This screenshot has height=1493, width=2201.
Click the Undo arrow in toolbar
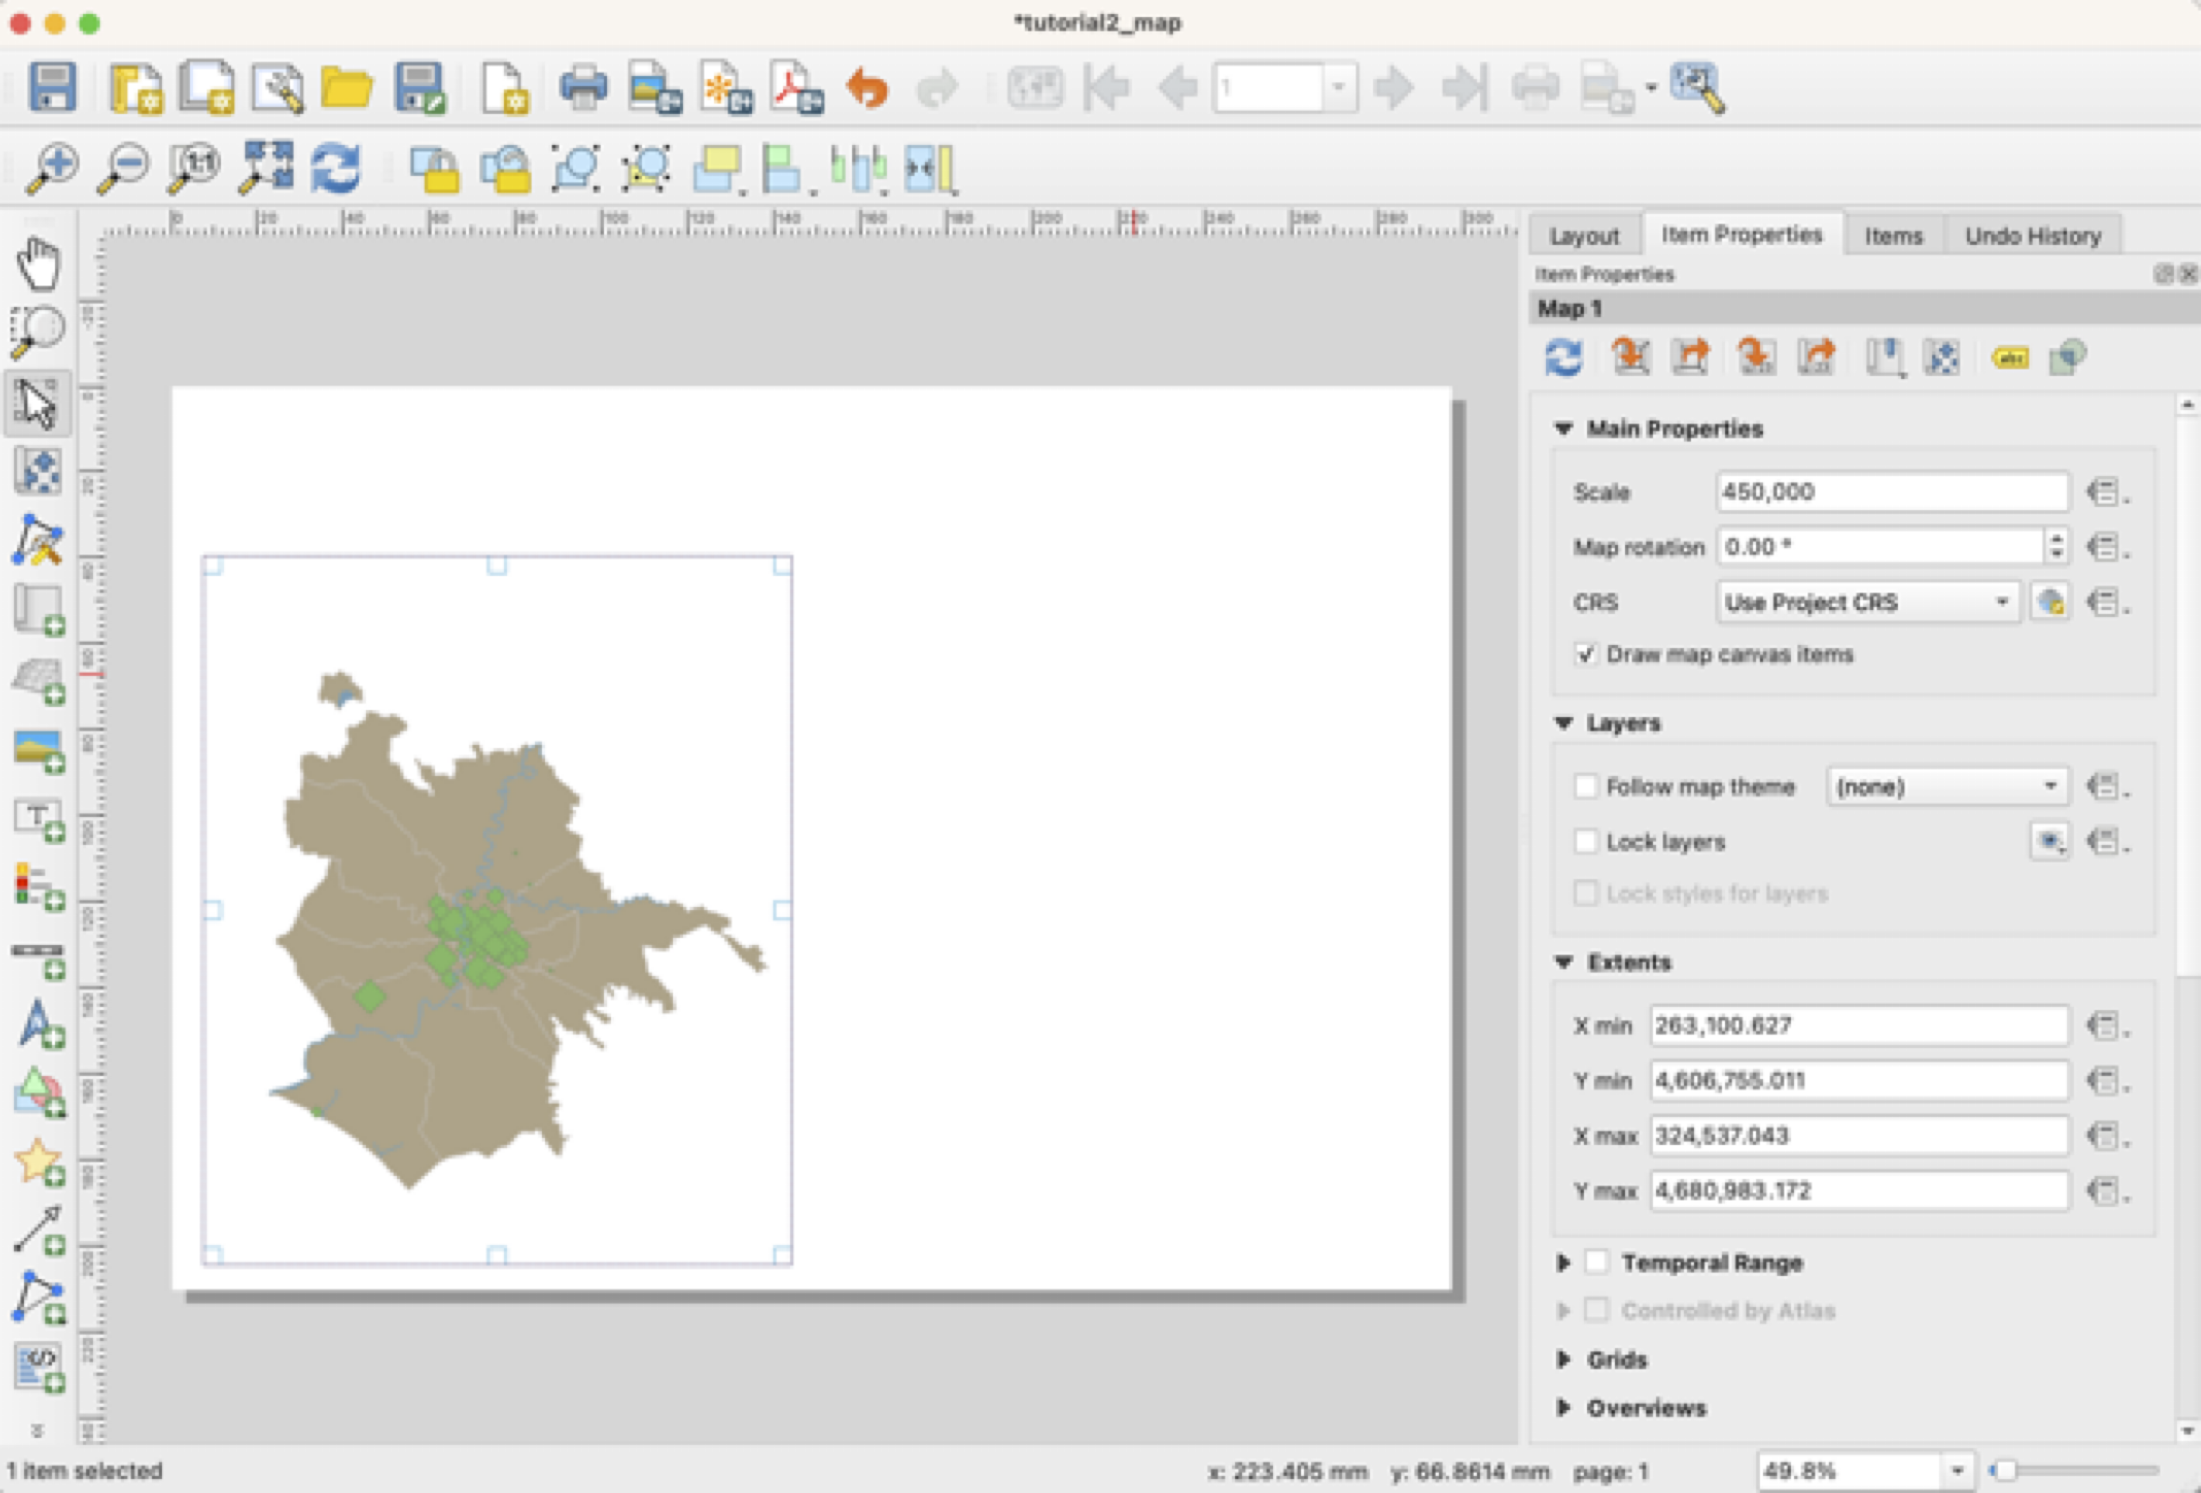[x=866, y=88]
